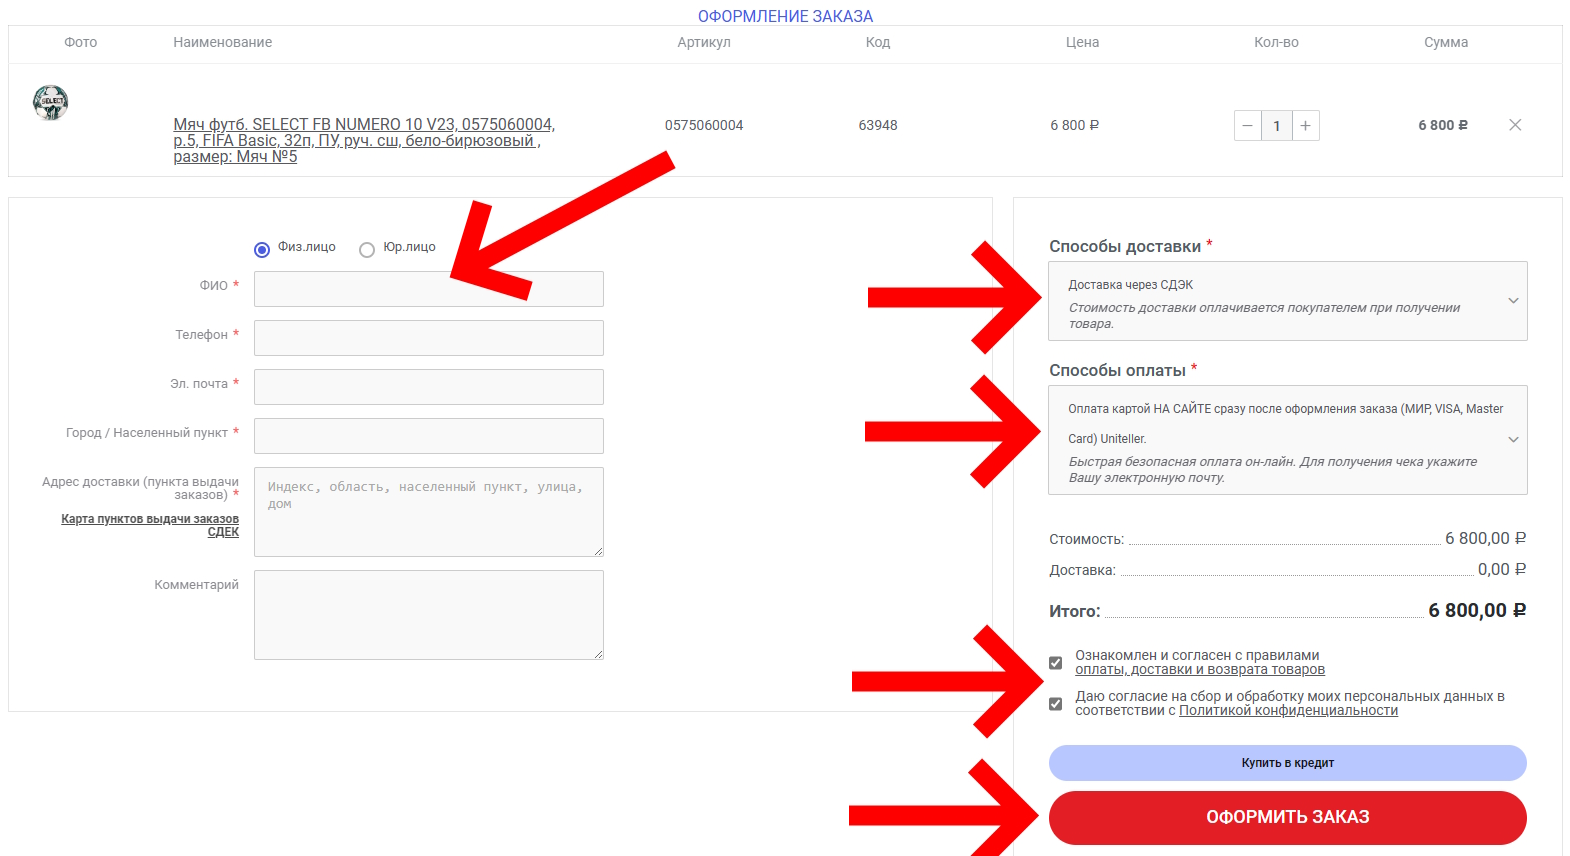Image resolution: width=1570 pixels, height=856 pixels.
Task: Click the minus quantity button
Action: 1247,126
